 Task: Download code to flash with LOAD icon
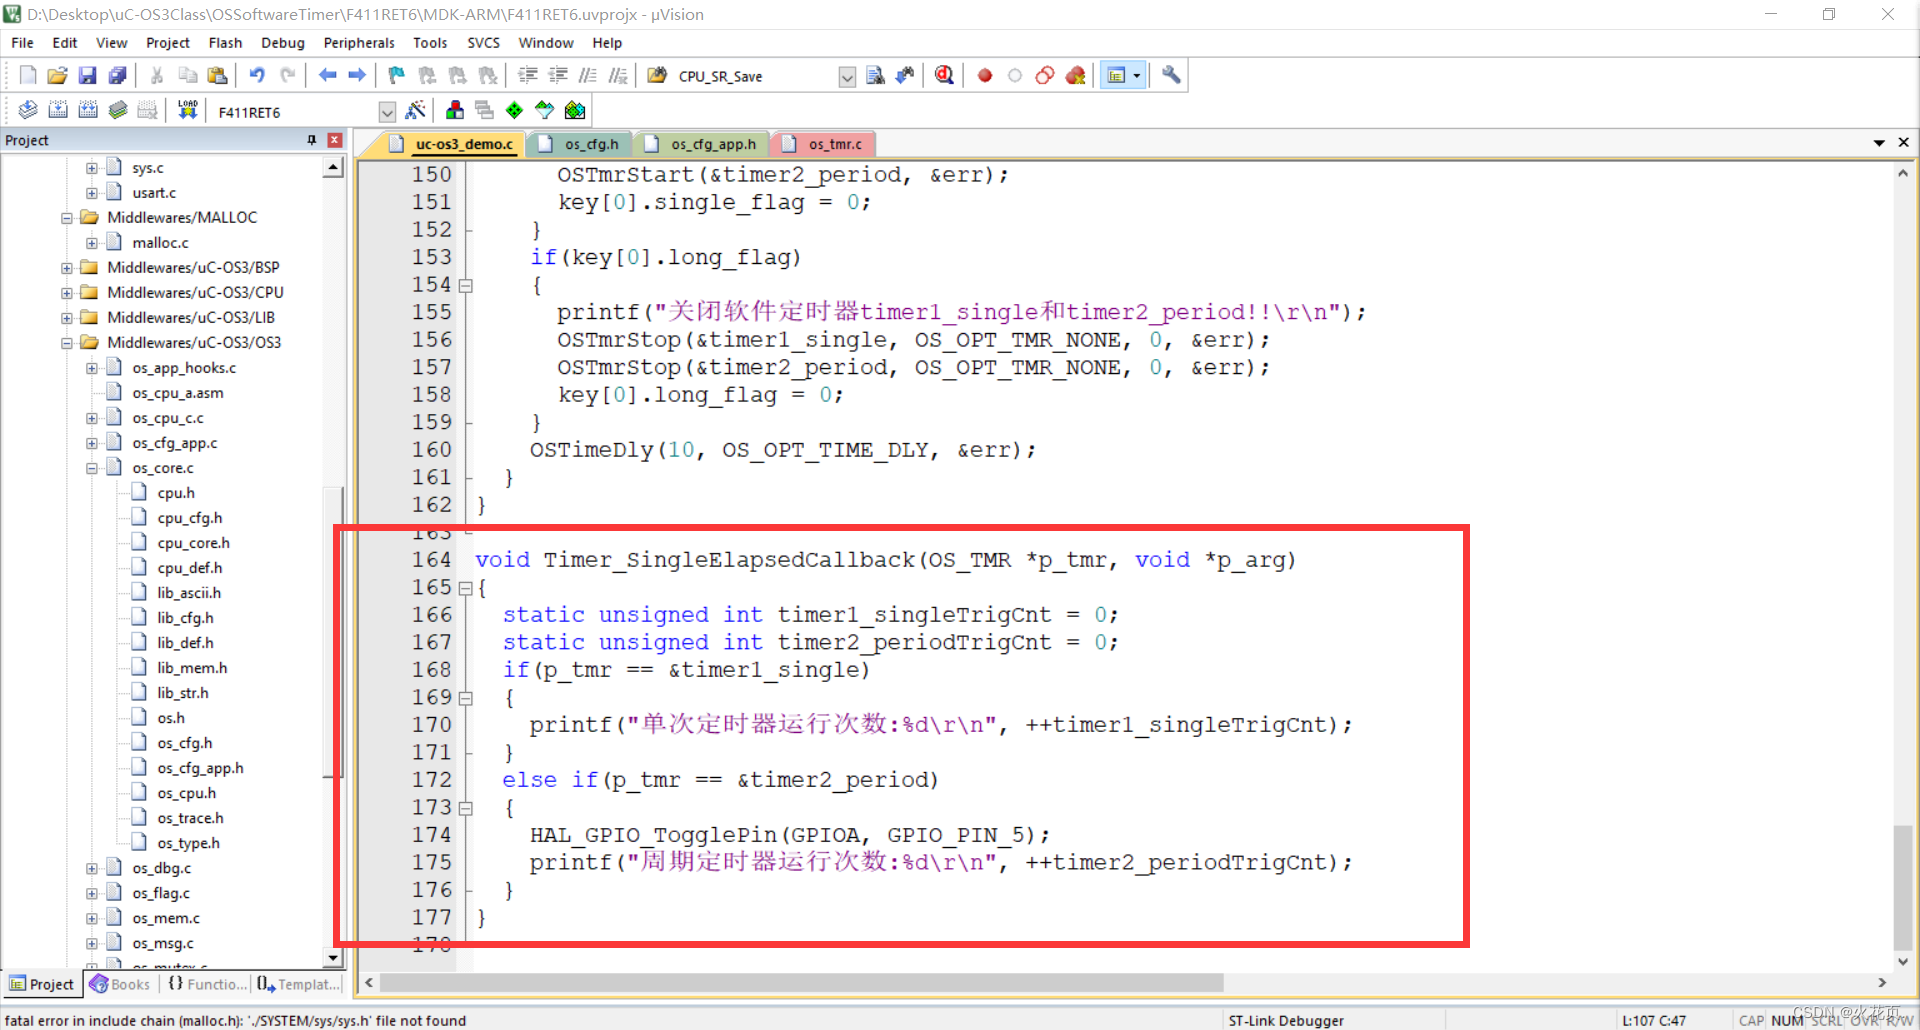(187, 110)
